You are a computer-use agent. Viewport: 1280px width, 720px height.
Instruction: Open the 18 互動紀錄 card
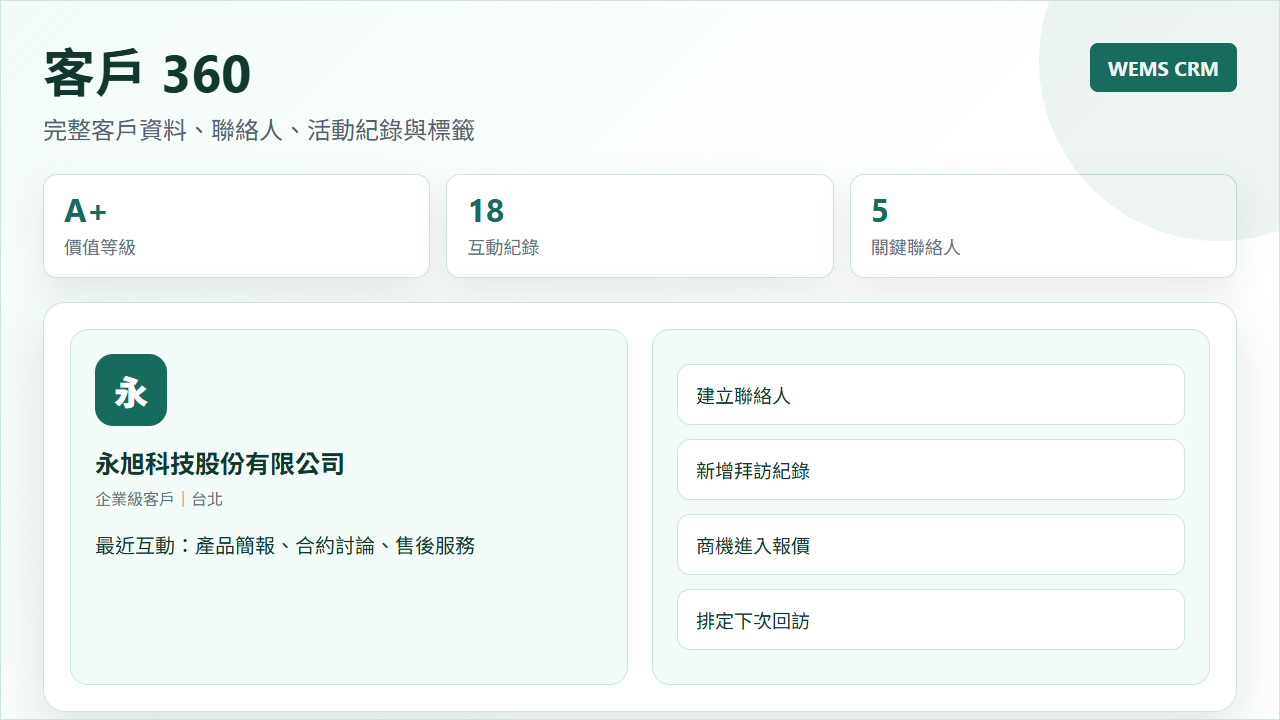coord(640,226)
